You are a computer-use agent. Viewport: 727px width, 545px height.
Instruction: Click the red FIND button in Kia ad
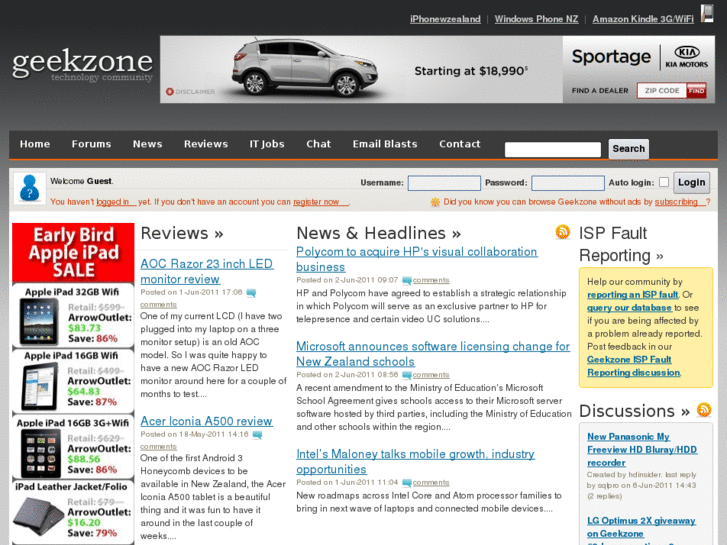(696, 90)
